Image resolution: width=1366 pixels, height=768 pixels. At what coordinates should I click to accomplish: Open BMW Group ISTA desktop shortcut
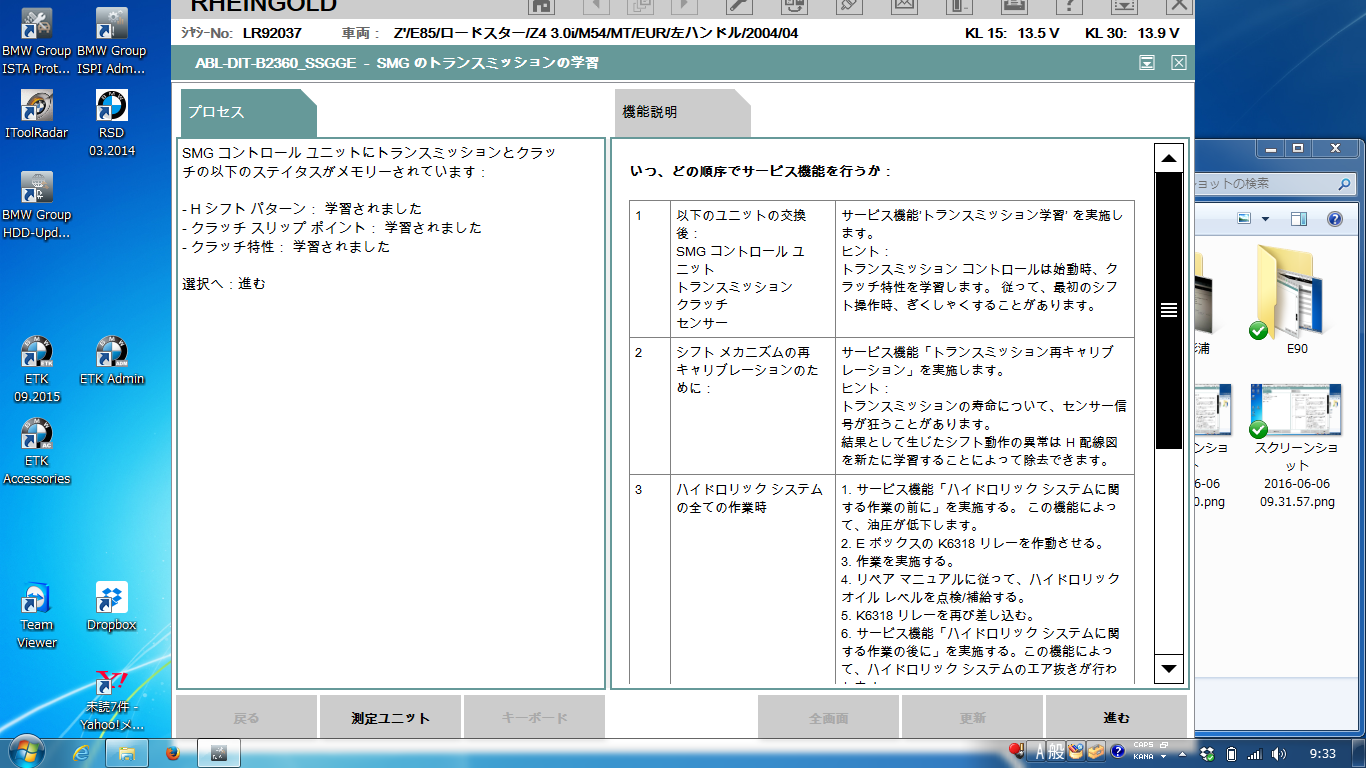37,42
